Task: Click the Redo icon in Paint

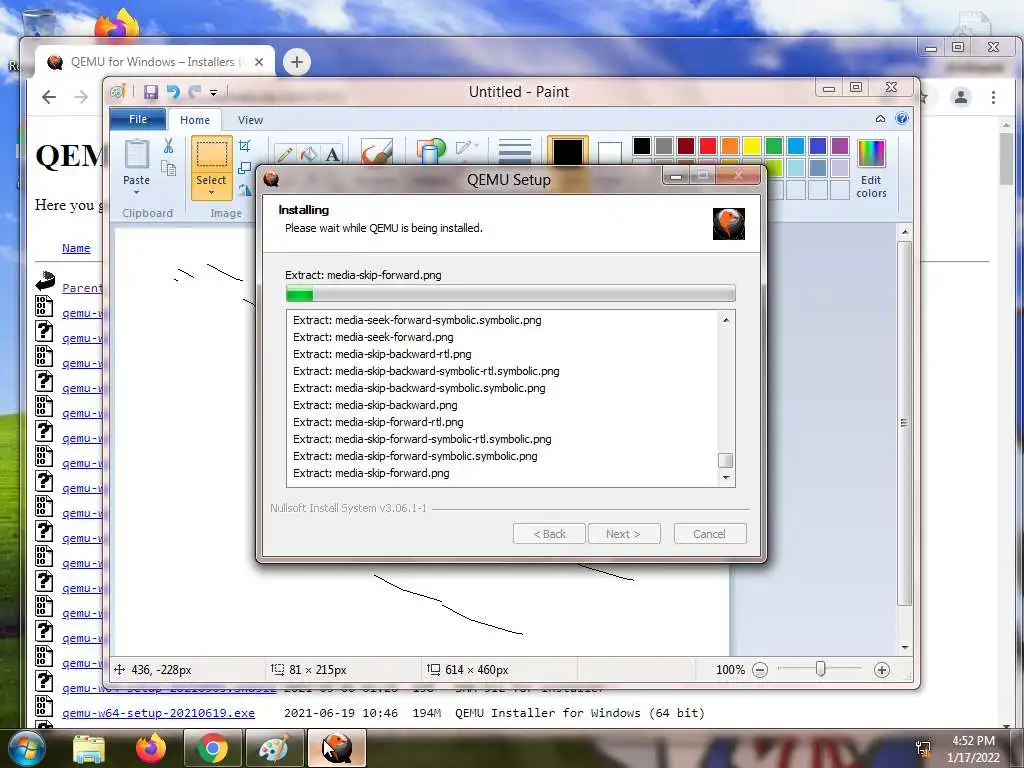Action: [195, 92]
